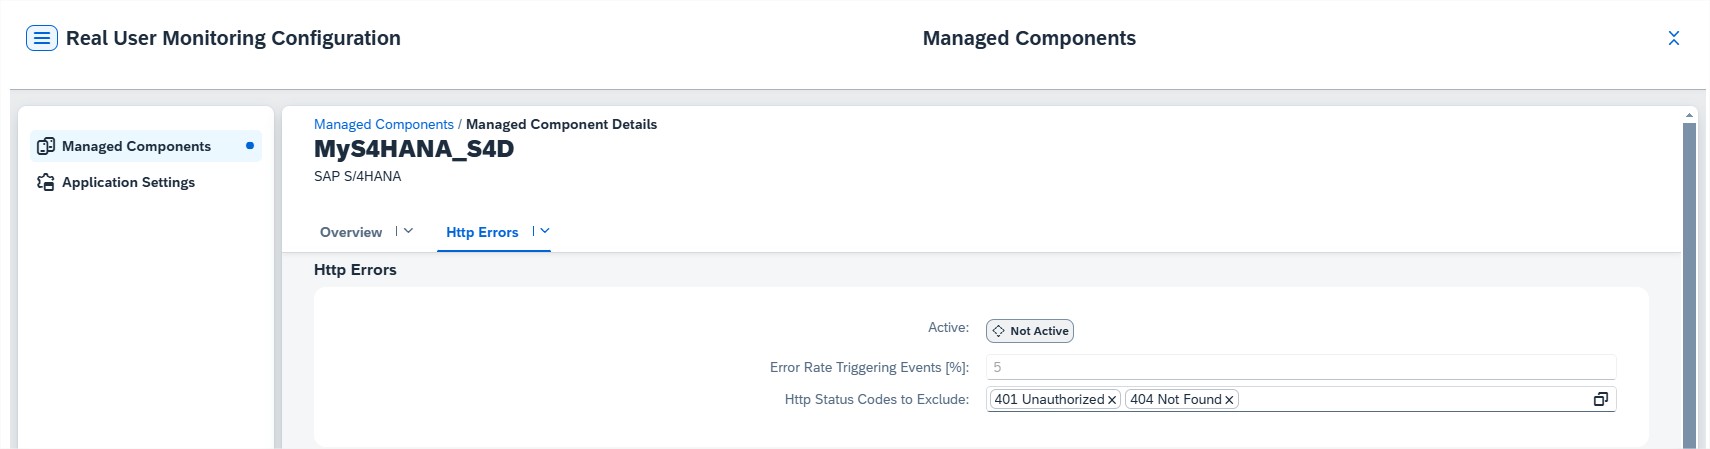Click the vertical scrollbar thumb

point(1690,280)
